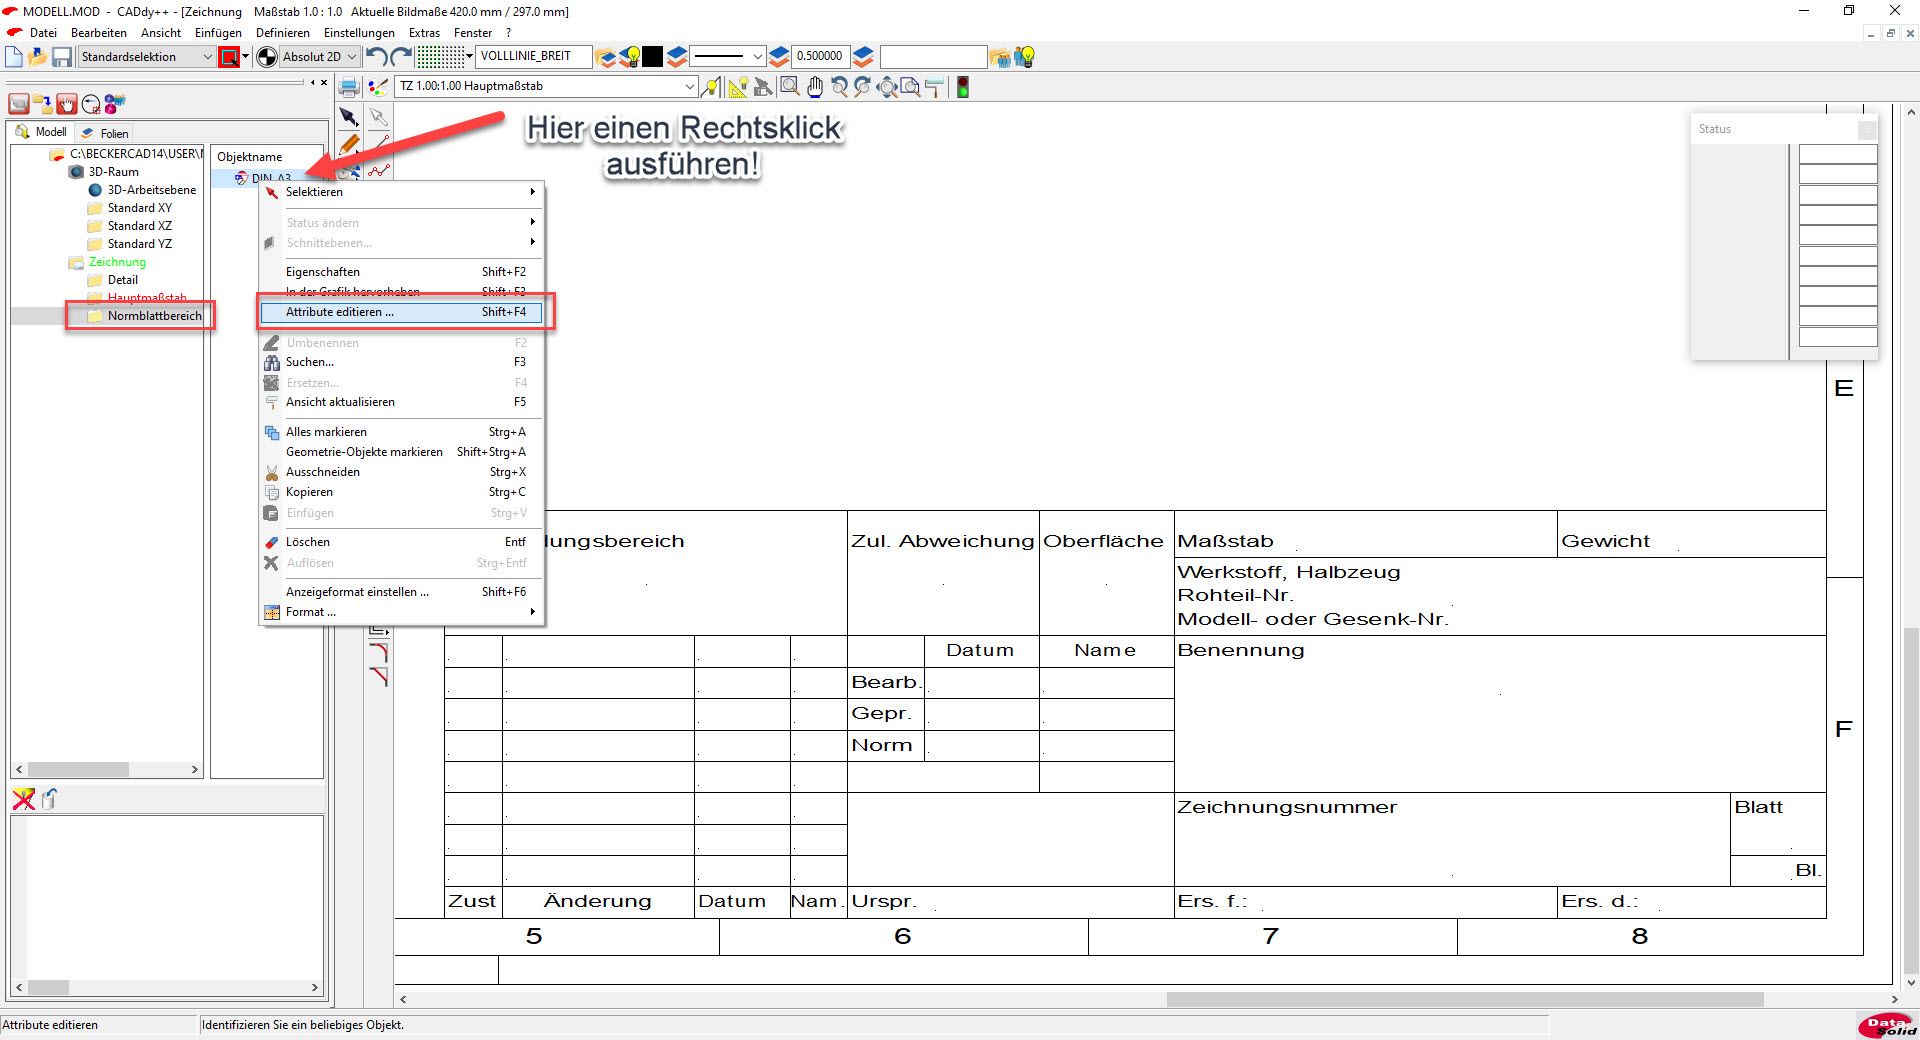Click the red hand icon in left panel

[66, 104]
